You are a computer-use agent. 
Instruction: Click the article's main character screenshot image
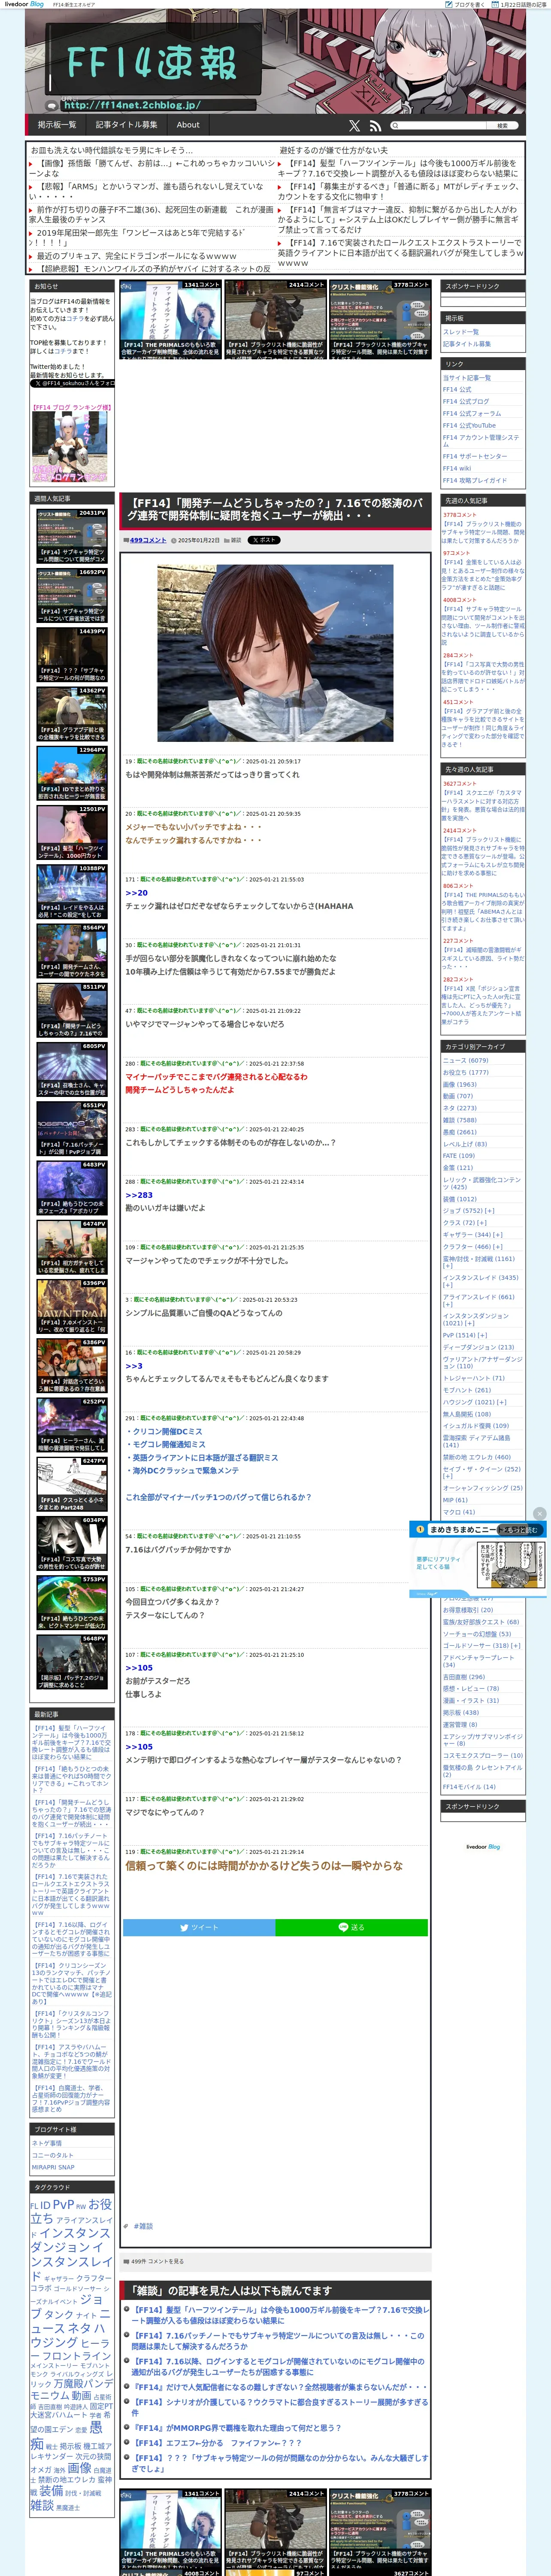[274, 652]
